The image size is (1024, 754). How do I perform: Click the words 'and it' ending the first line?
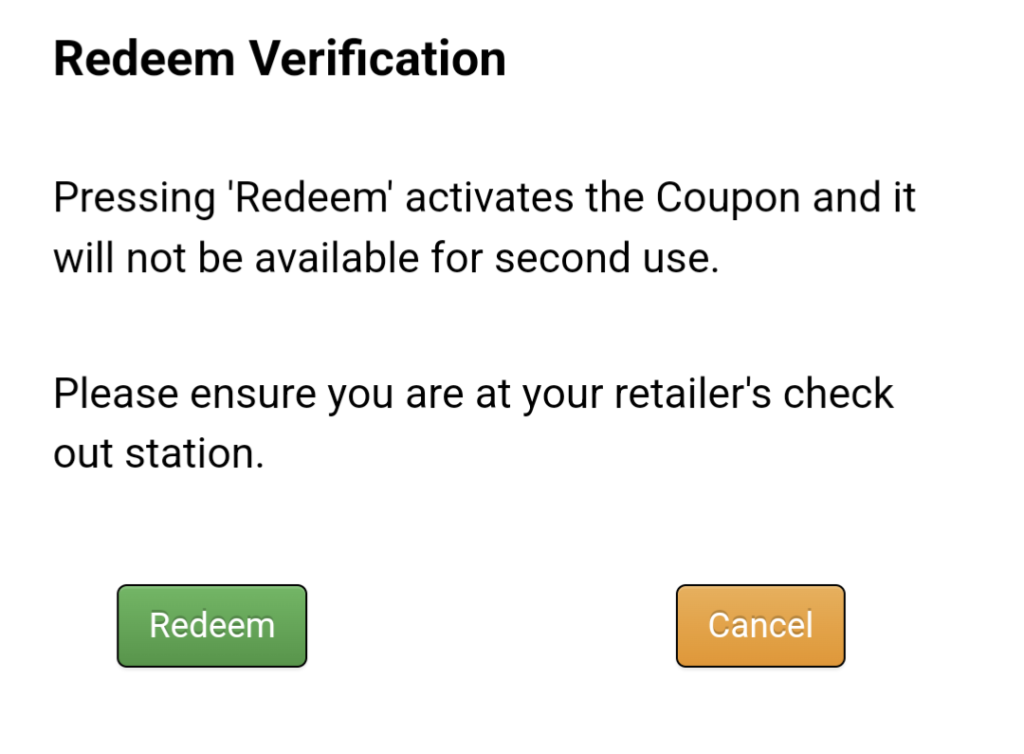pos(864,198)
